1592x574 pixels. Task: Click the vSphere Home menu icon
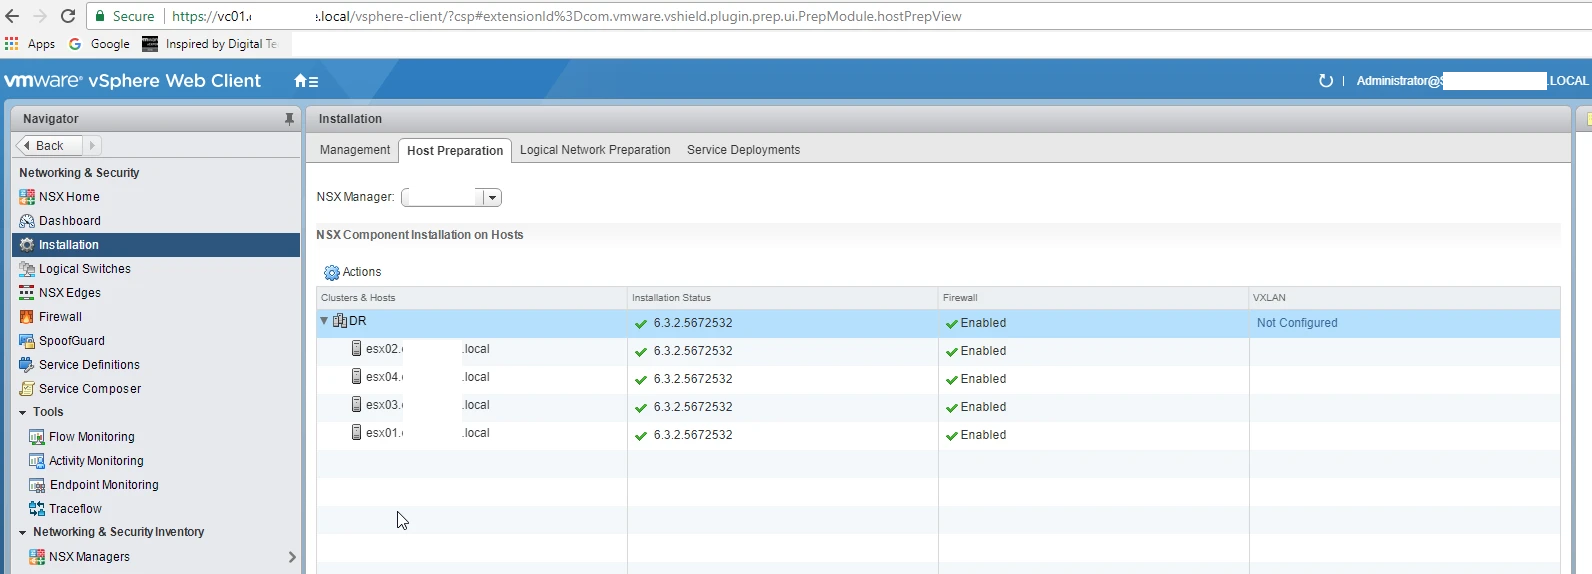click(x=306, y=81)
